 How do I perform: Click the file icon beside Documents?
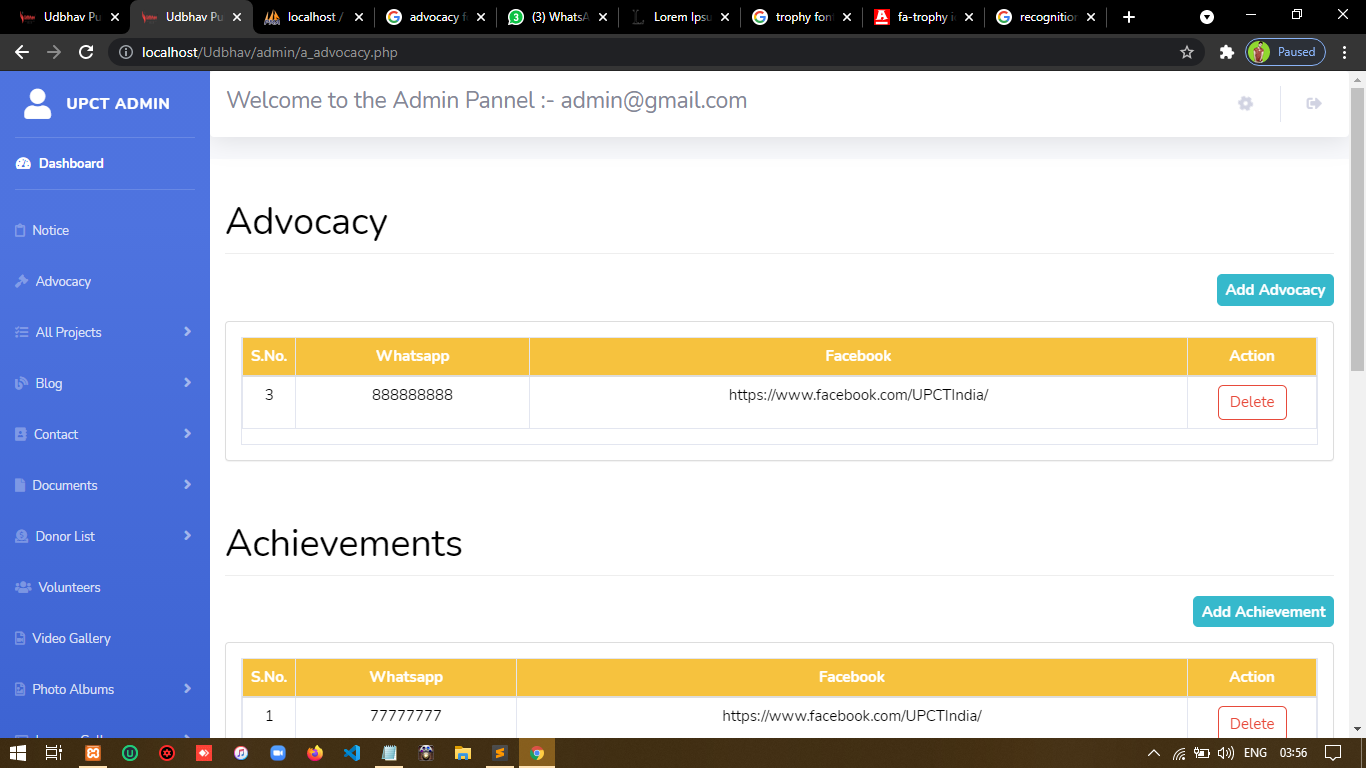(x=20, y=485)
